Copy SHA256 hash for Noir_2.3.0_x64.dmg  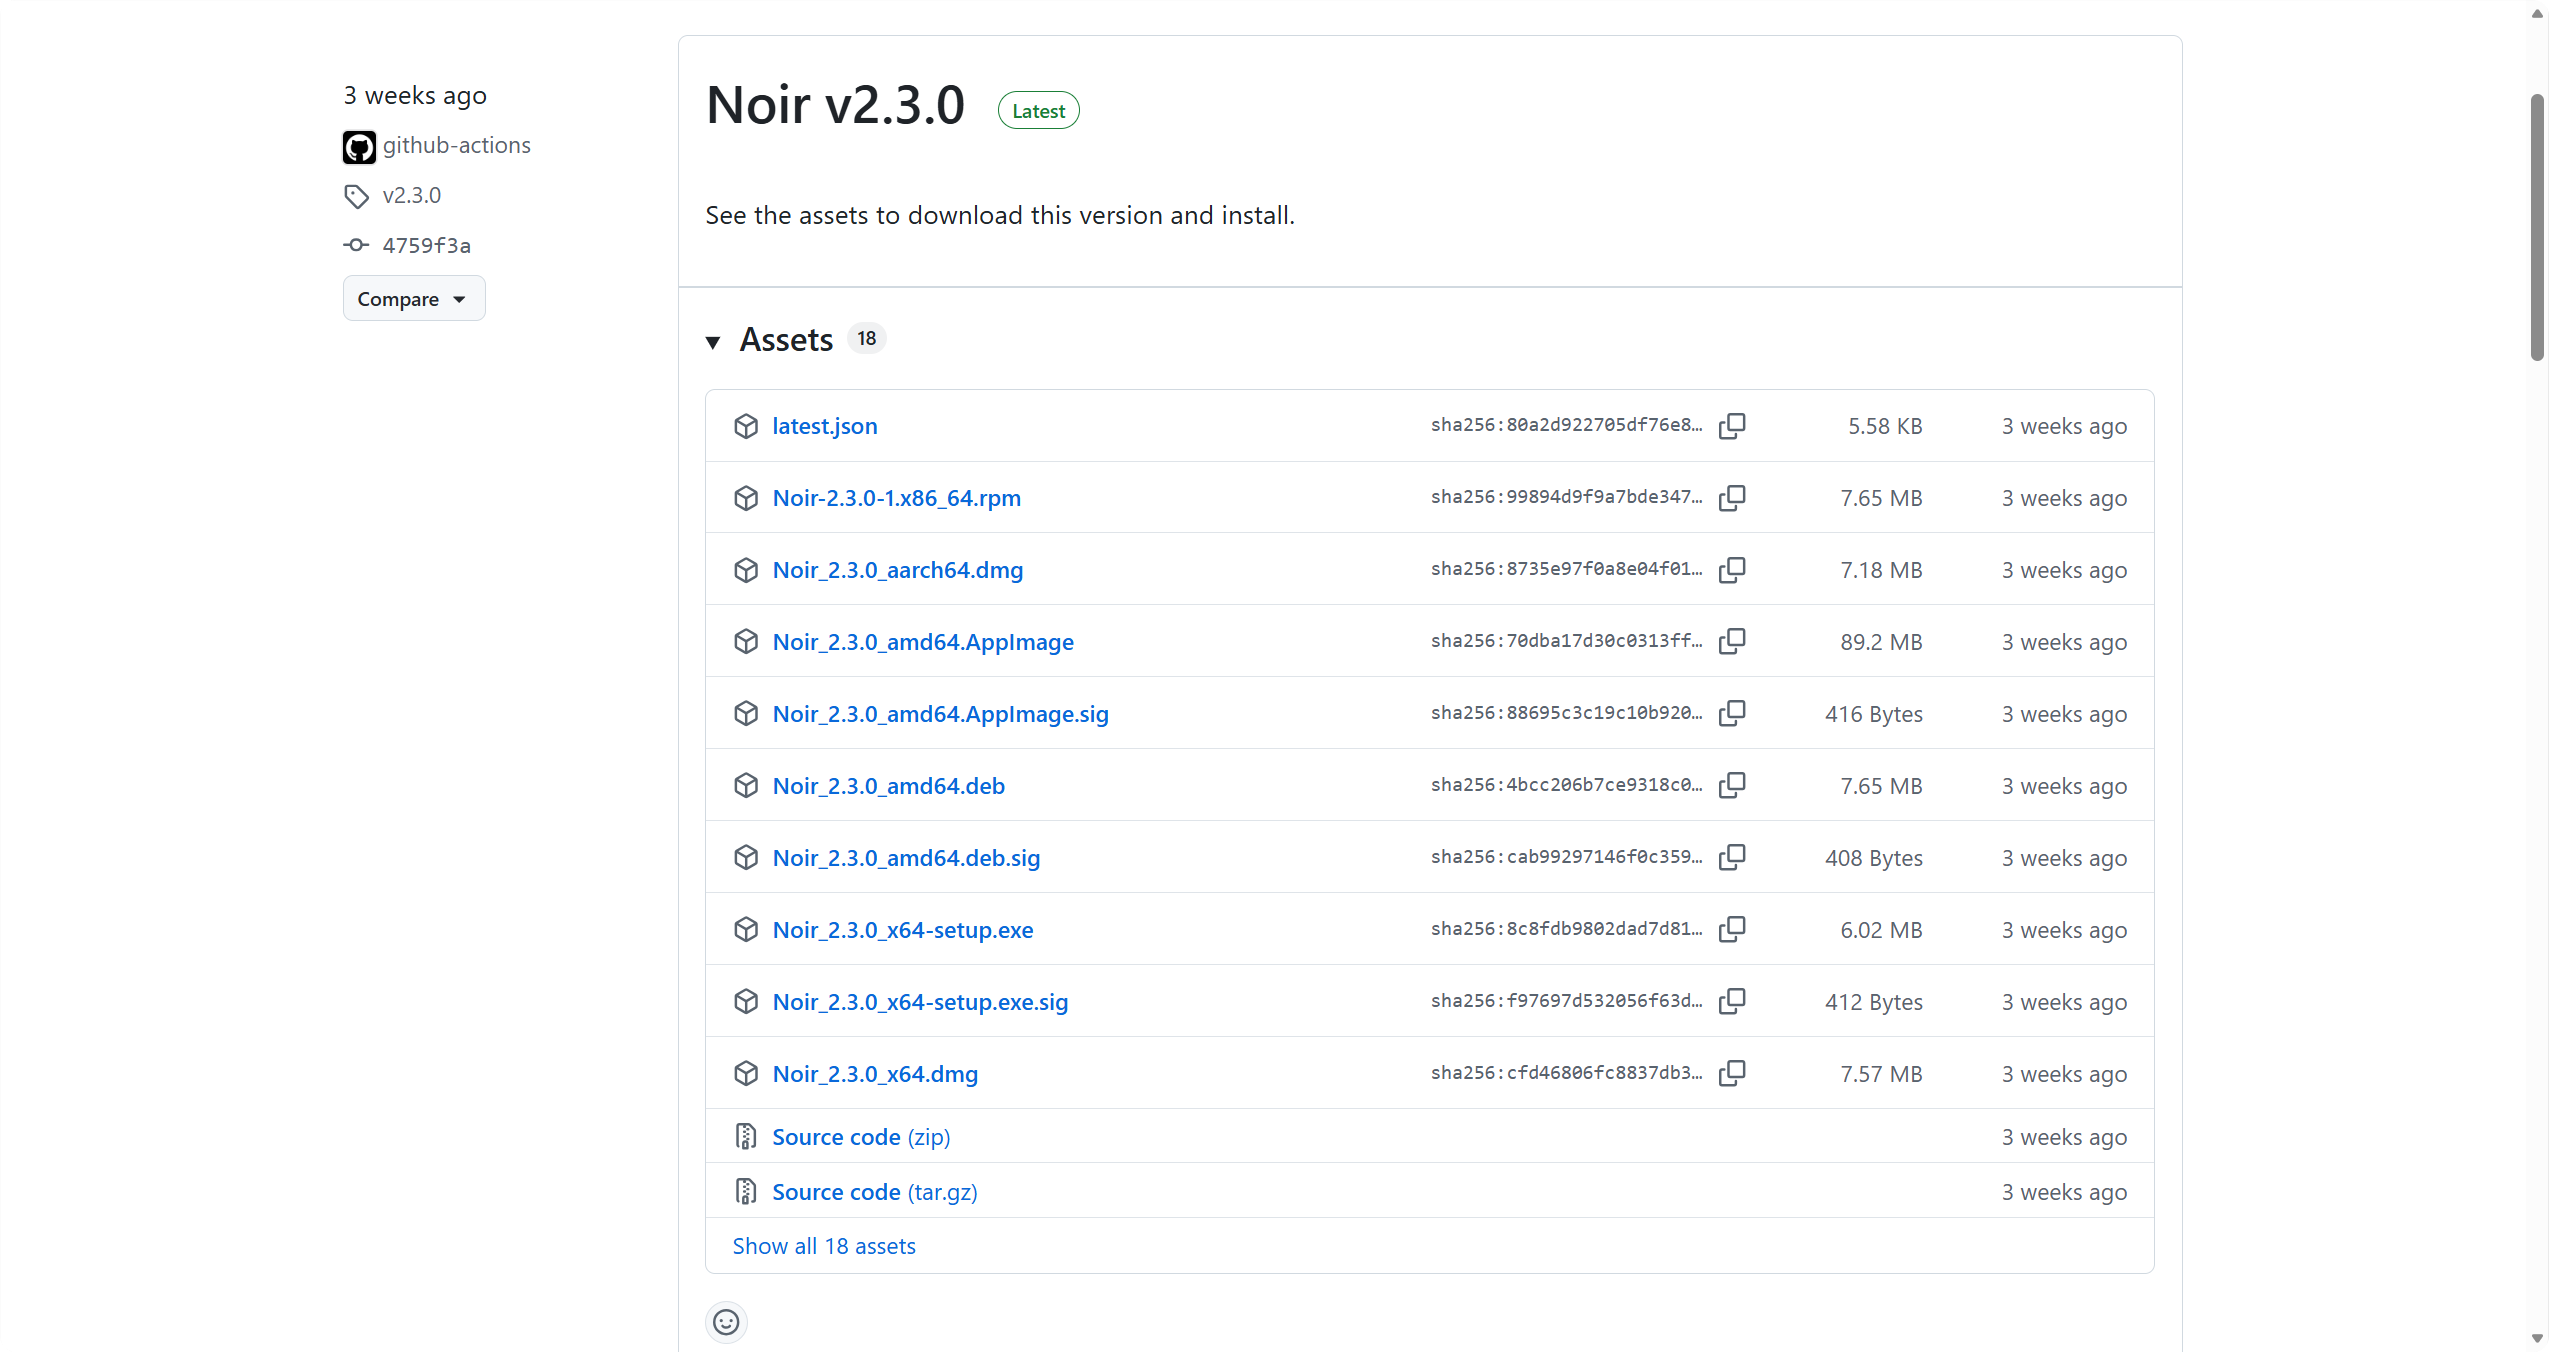[x=1732, y=1074]
